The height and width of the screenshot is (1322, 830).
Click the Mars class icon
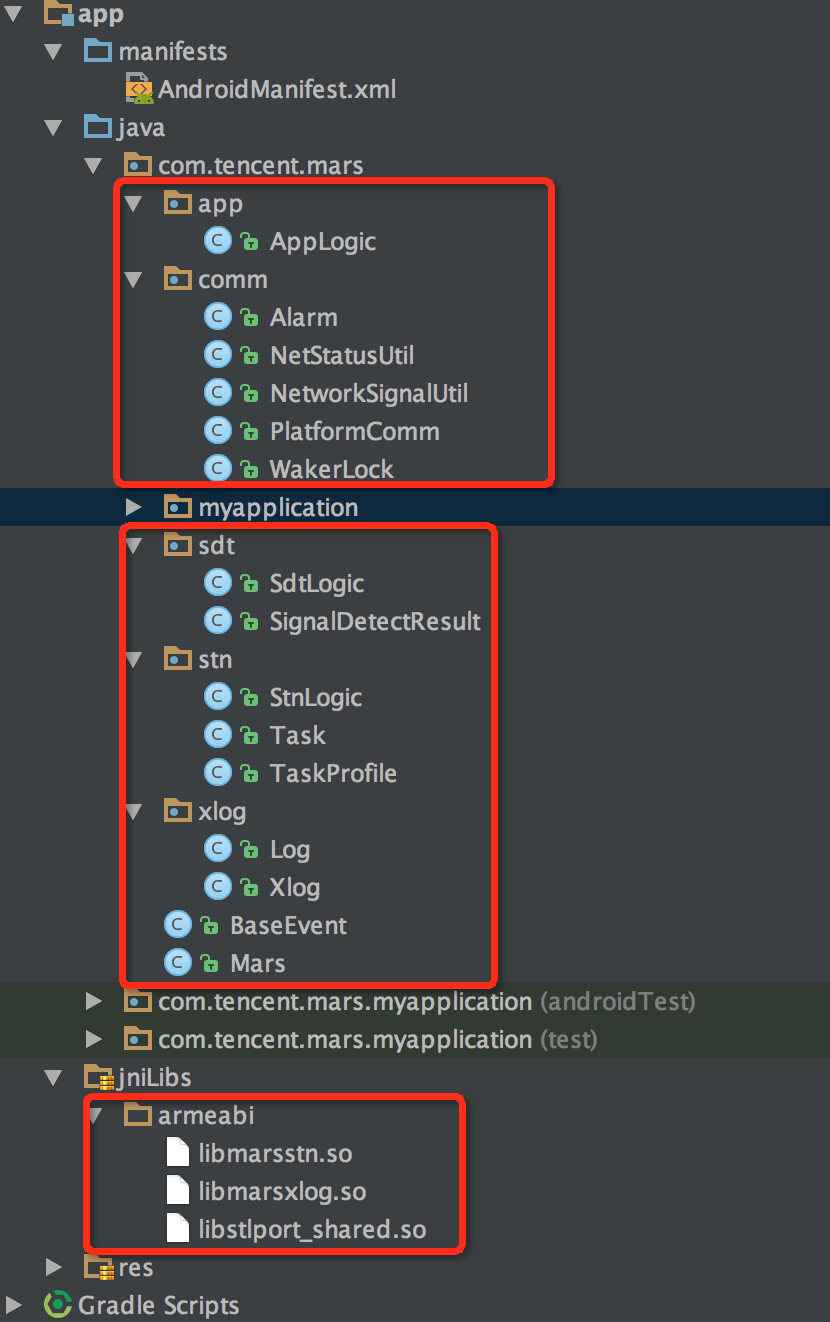click(178, 963)
